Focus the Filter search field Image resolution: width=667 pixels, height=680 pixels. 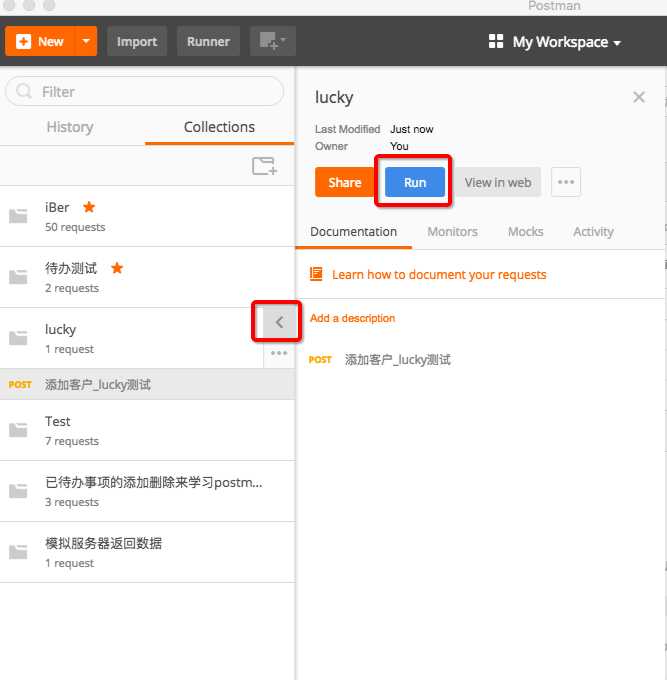click(x=144, y=92)
